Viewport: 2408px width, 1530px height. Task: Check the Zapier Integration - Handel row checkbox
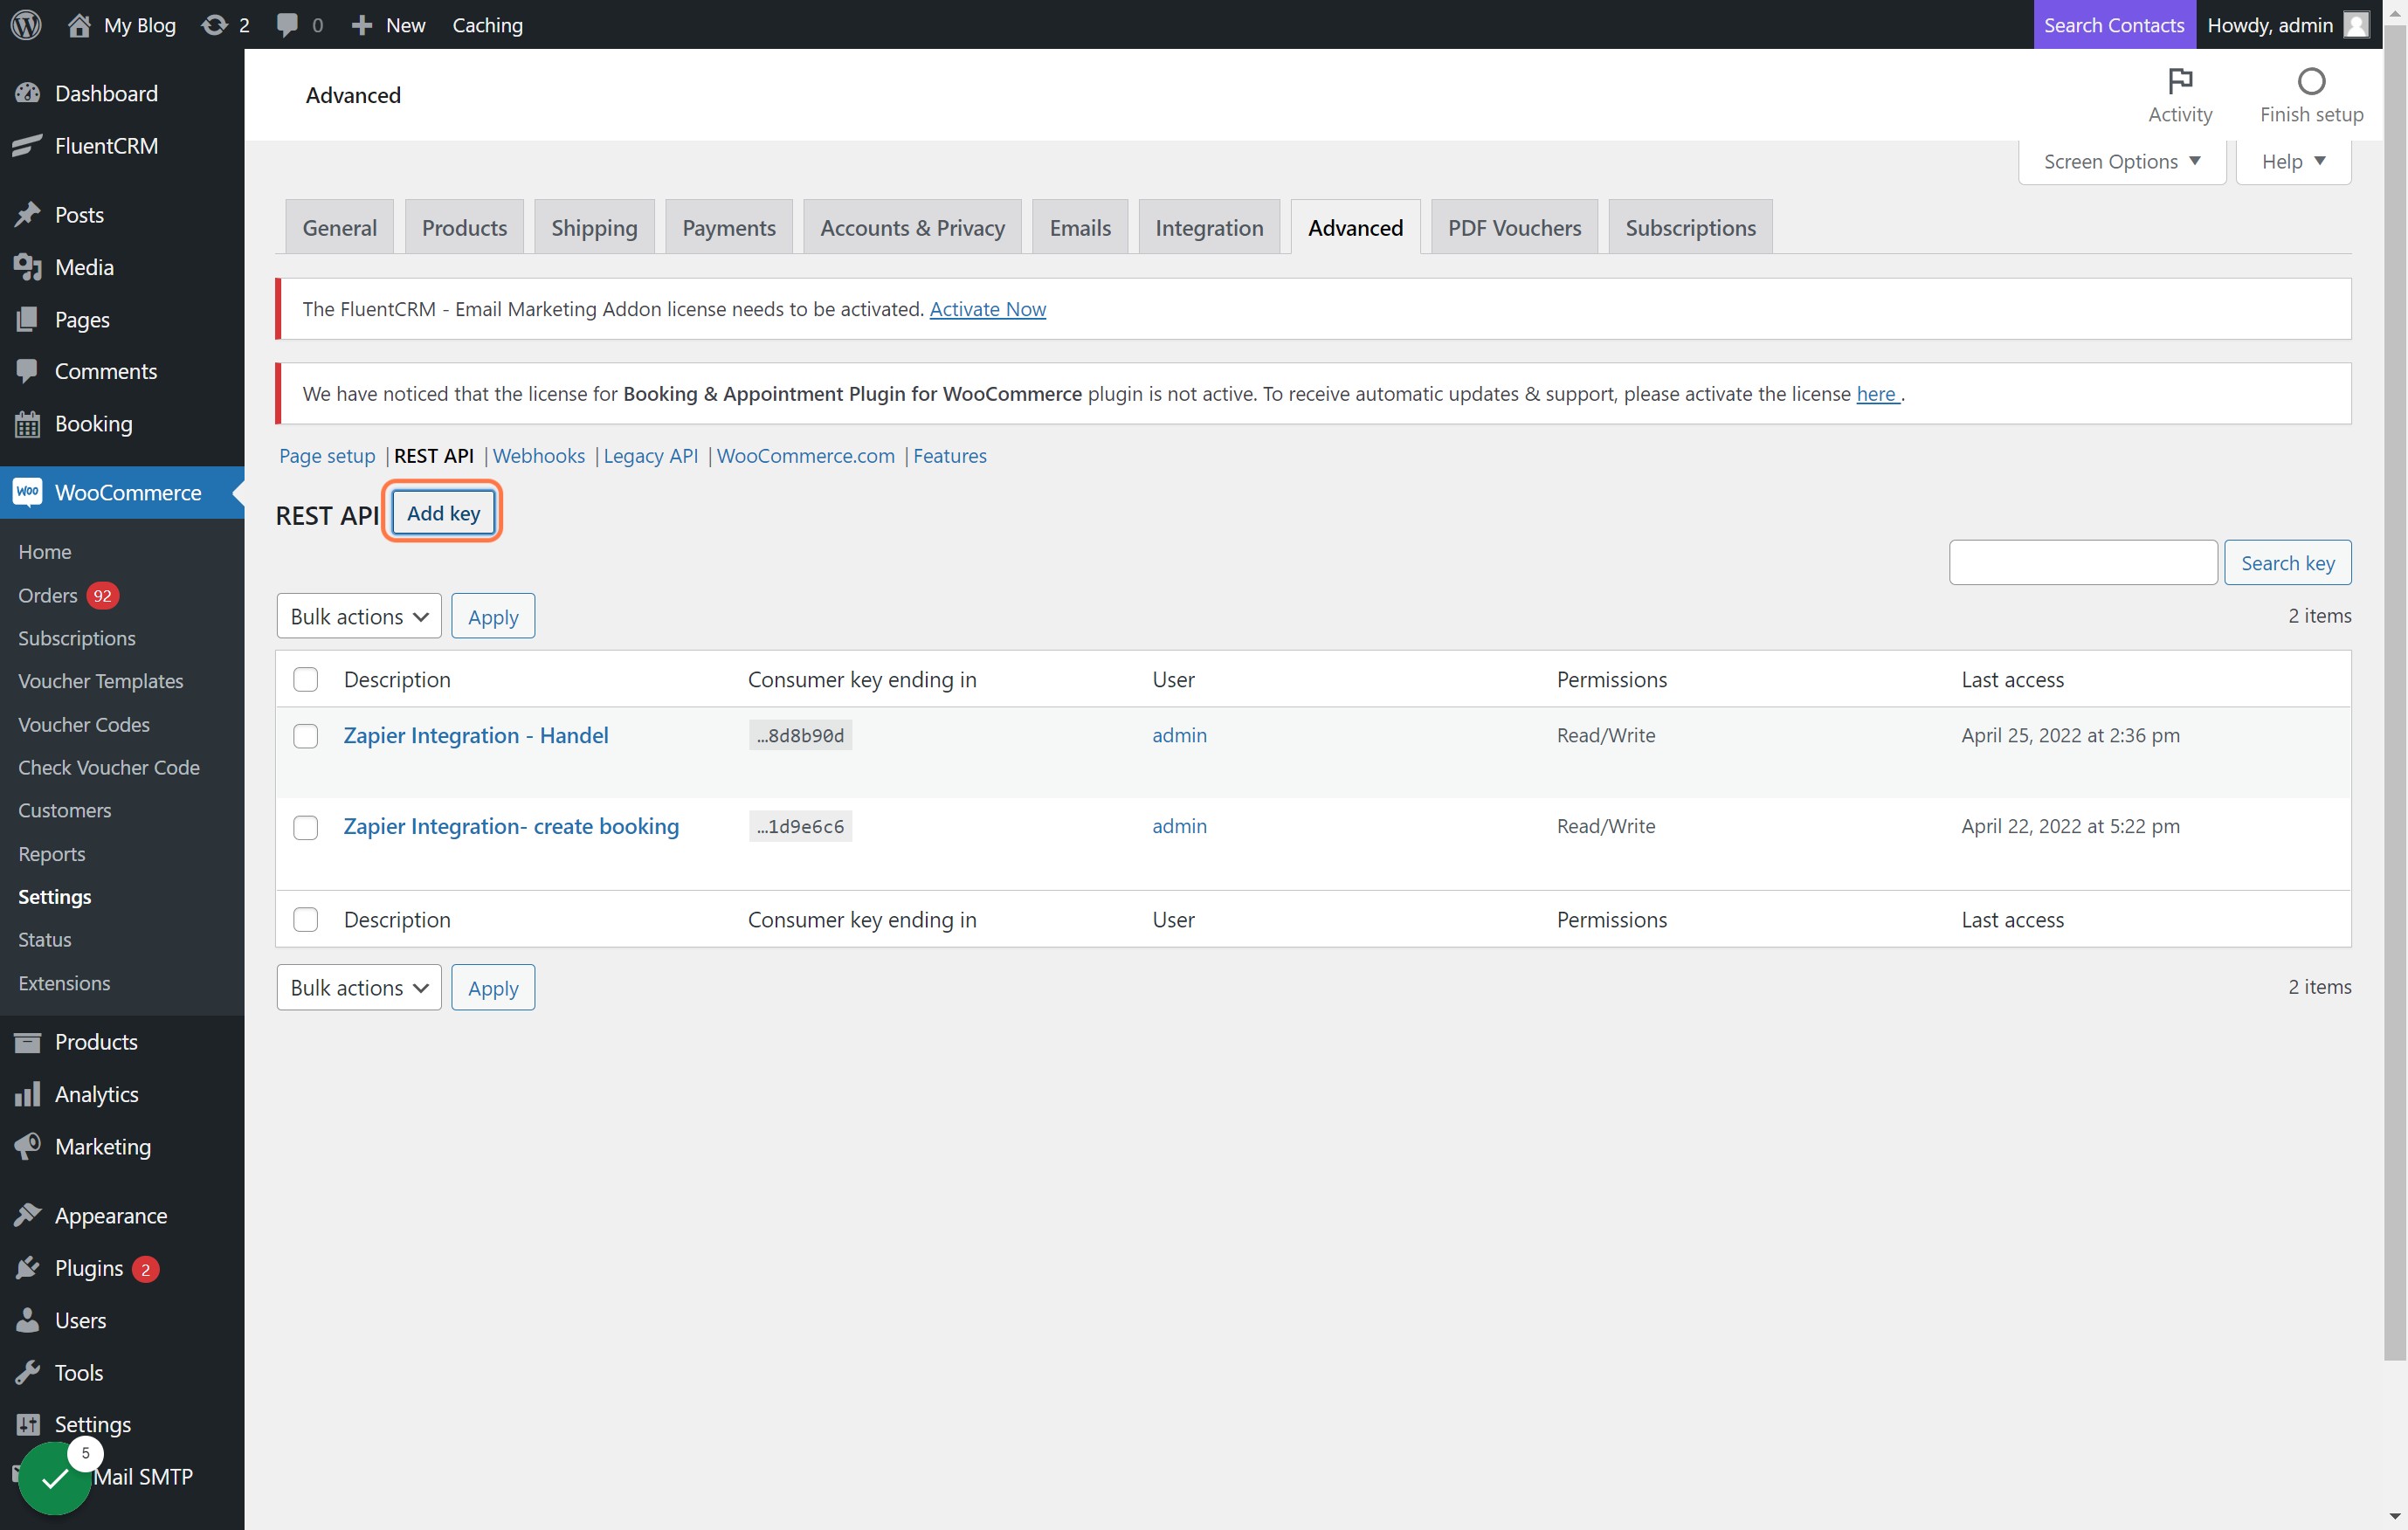click(305, 735)
